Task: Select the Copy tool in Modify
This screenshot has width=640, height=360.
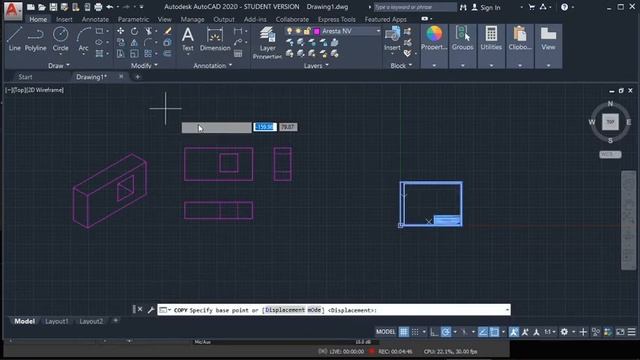Action: [120, 42]
